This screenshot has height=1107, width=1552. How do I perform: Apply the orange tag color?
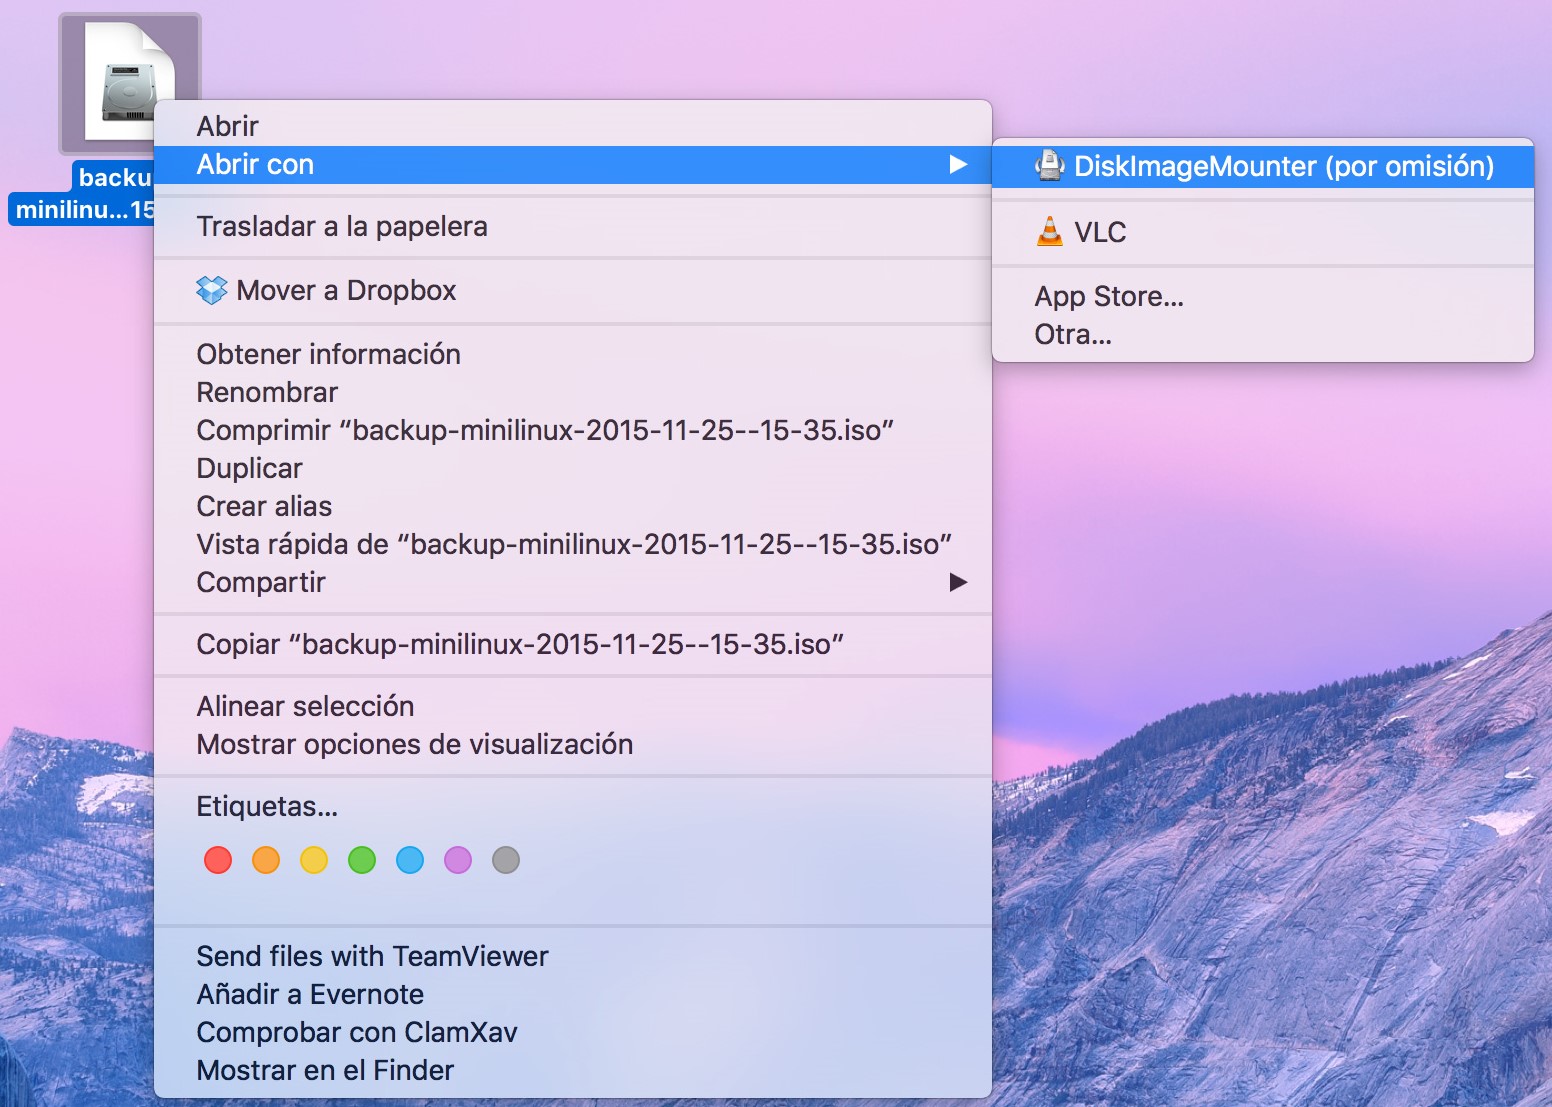(x=266, y=860)
